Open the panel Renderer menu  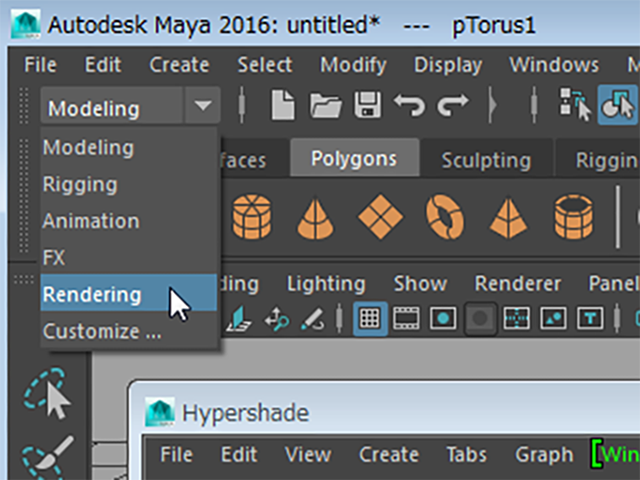518,284
